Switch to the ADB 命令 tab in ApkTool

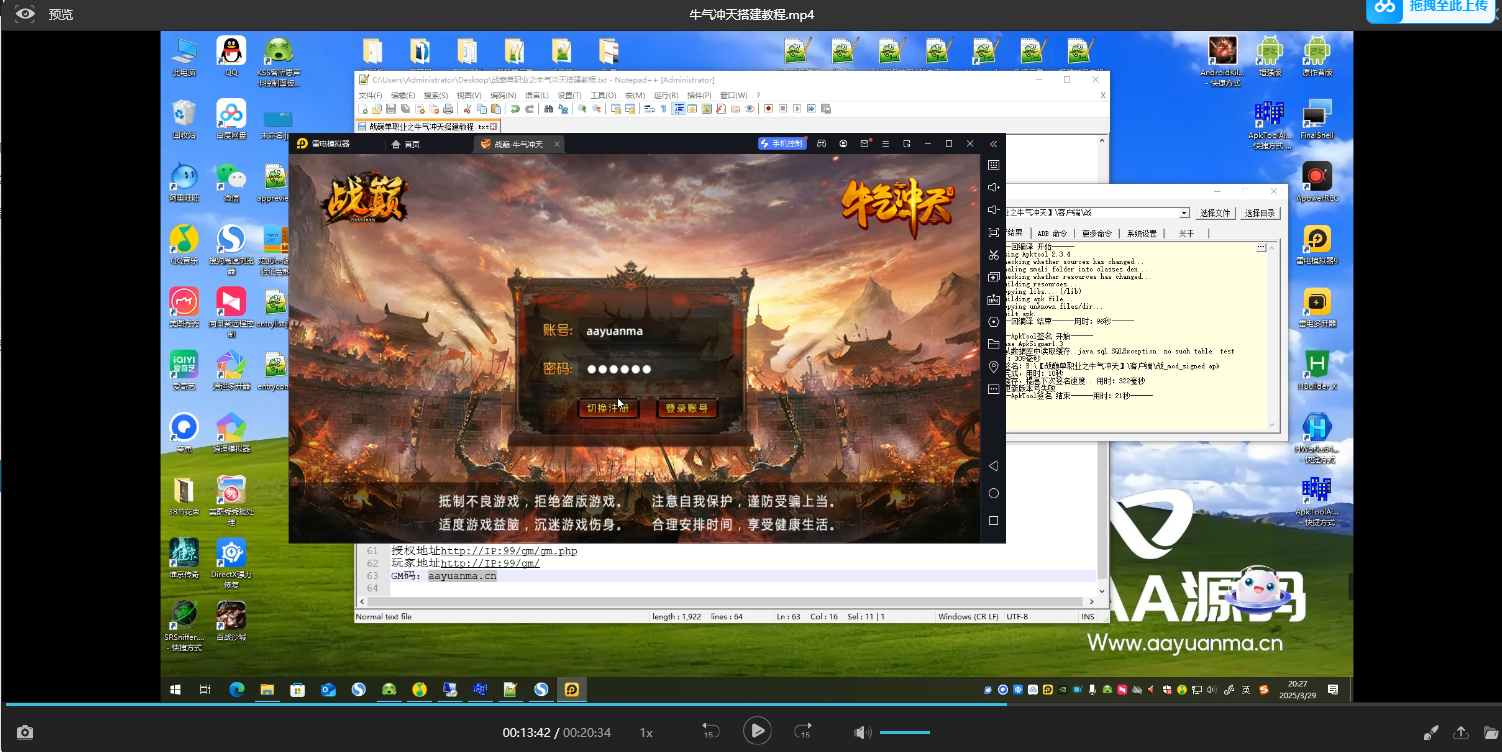pos(1053,233)
